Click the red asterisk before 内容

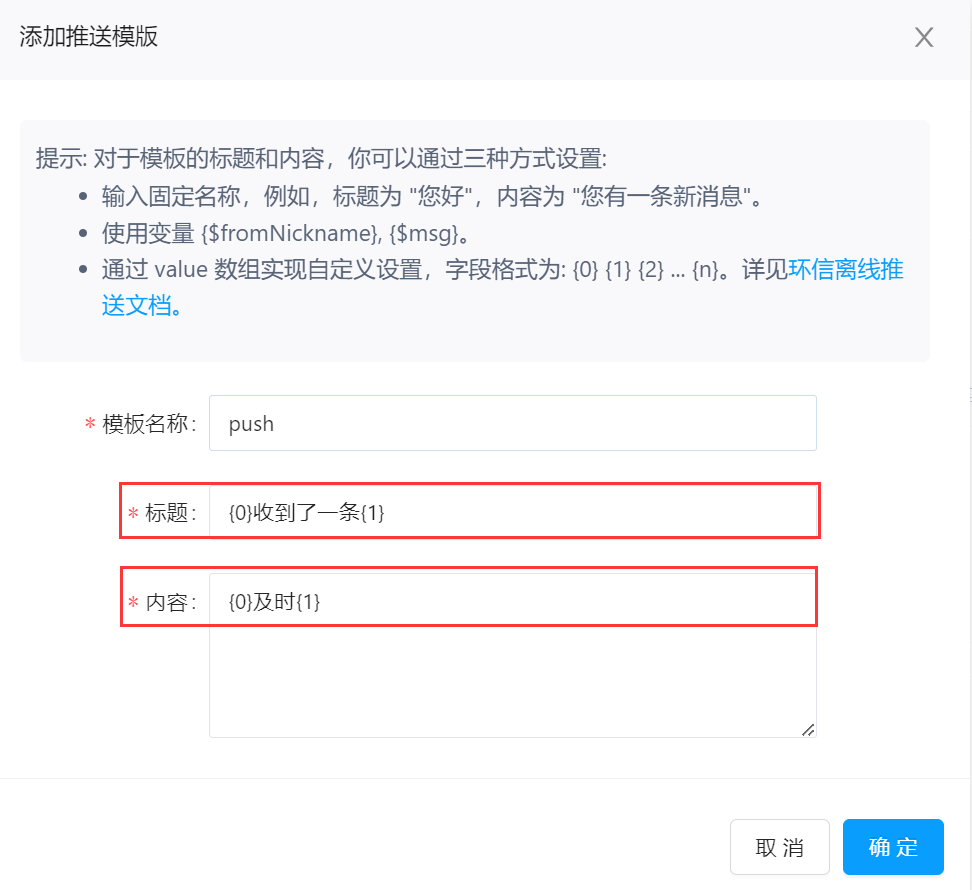click(133, 603)
